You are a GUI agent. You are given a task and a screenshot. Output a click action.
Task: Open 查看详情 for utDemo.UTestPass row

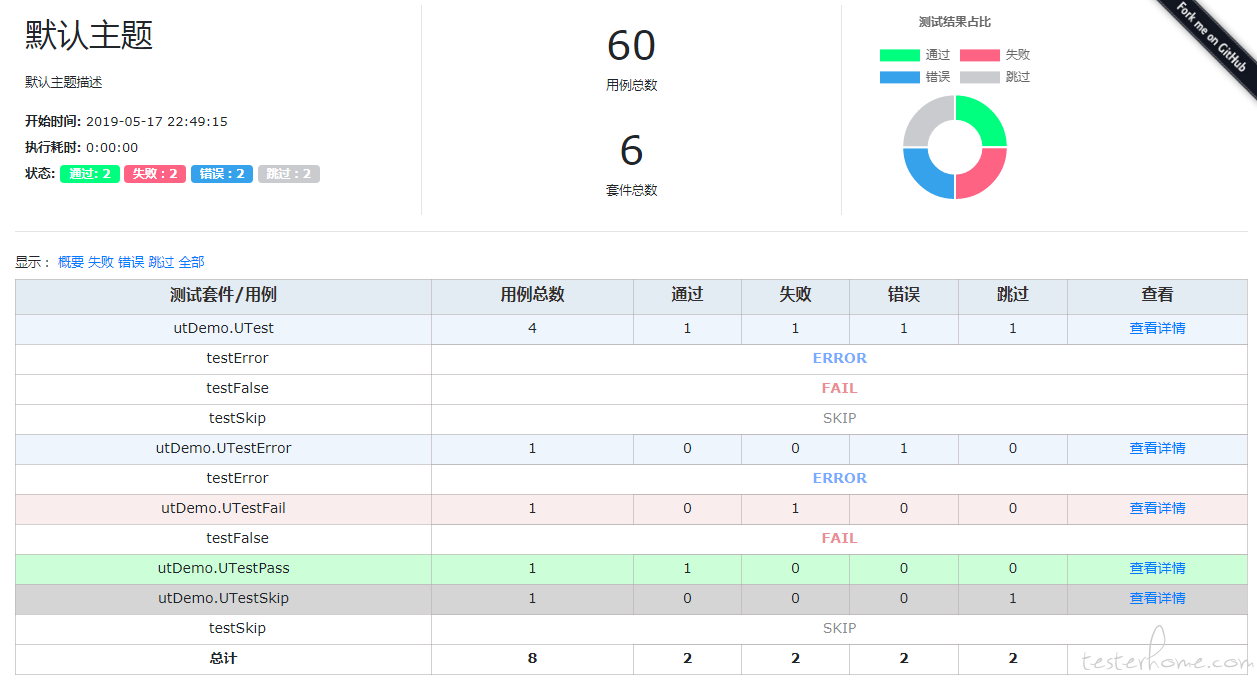point(1157,568)
